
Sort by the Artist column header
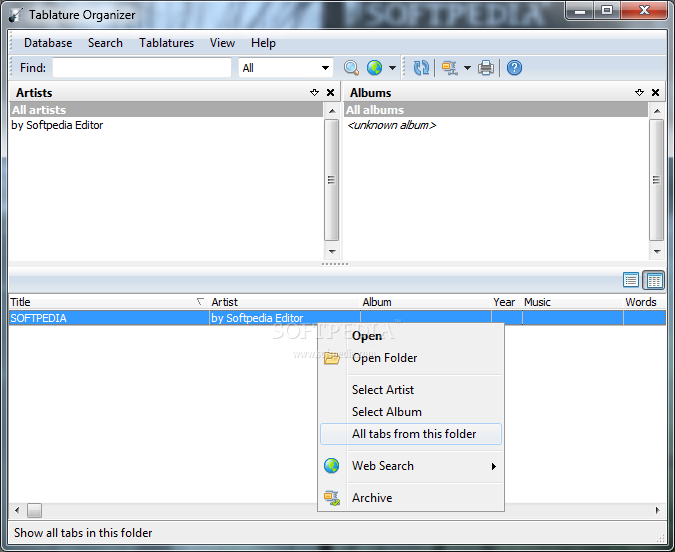[285, 302]
